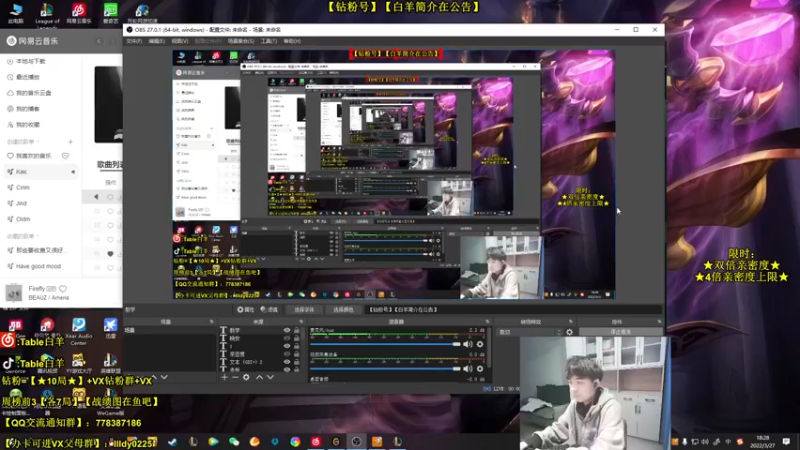Open the 工具(T) menu in OBS
The height and width of the screenshot is (450, 800).
269,41
